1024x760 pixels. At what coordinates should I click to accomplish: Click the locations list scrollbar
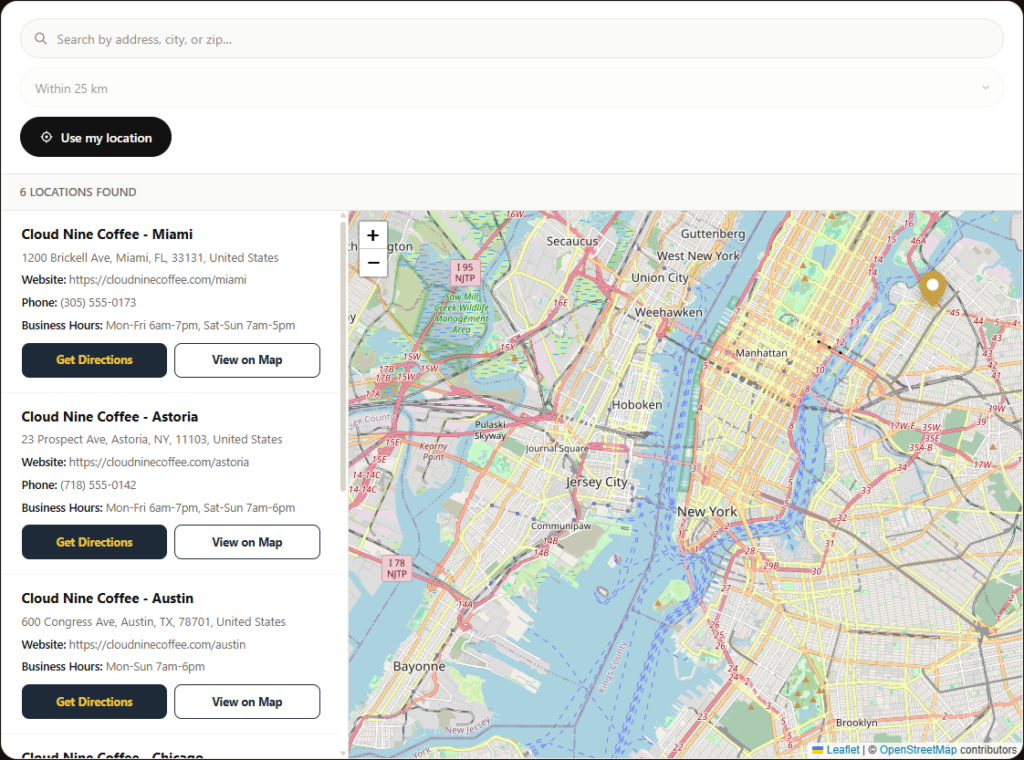[x=344, y=357]
